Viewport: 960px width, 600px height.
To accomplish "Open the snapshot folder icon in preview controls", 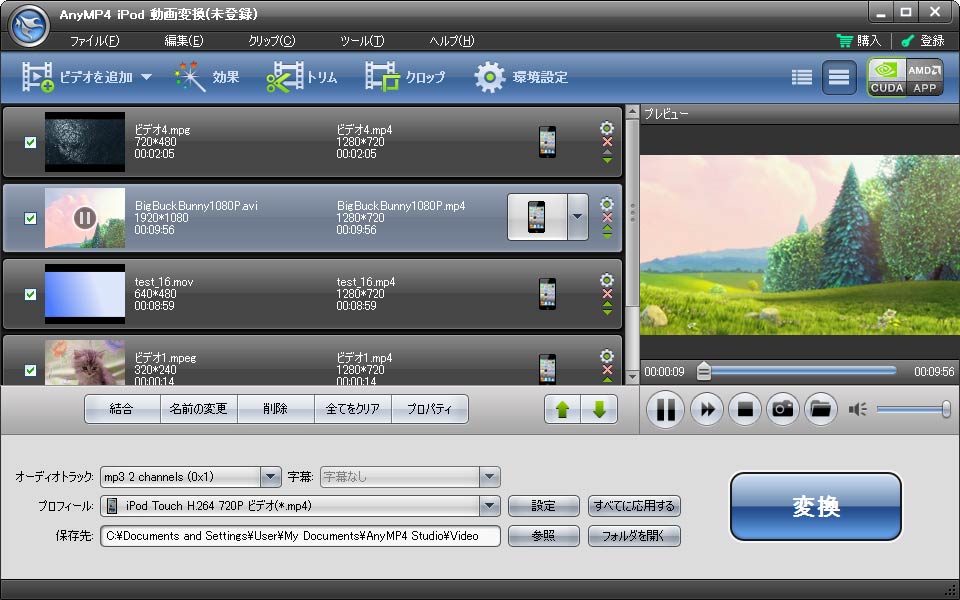I will (820, 409).
